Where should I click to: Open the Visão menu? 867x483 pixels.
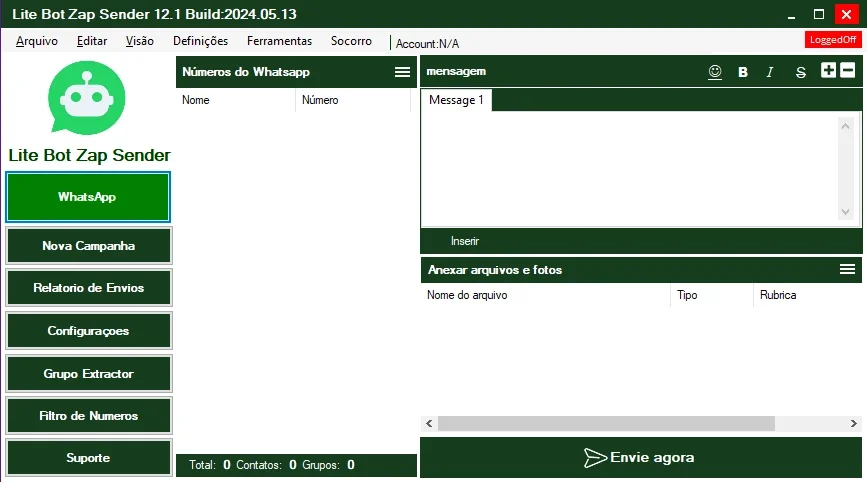point(139,41)
